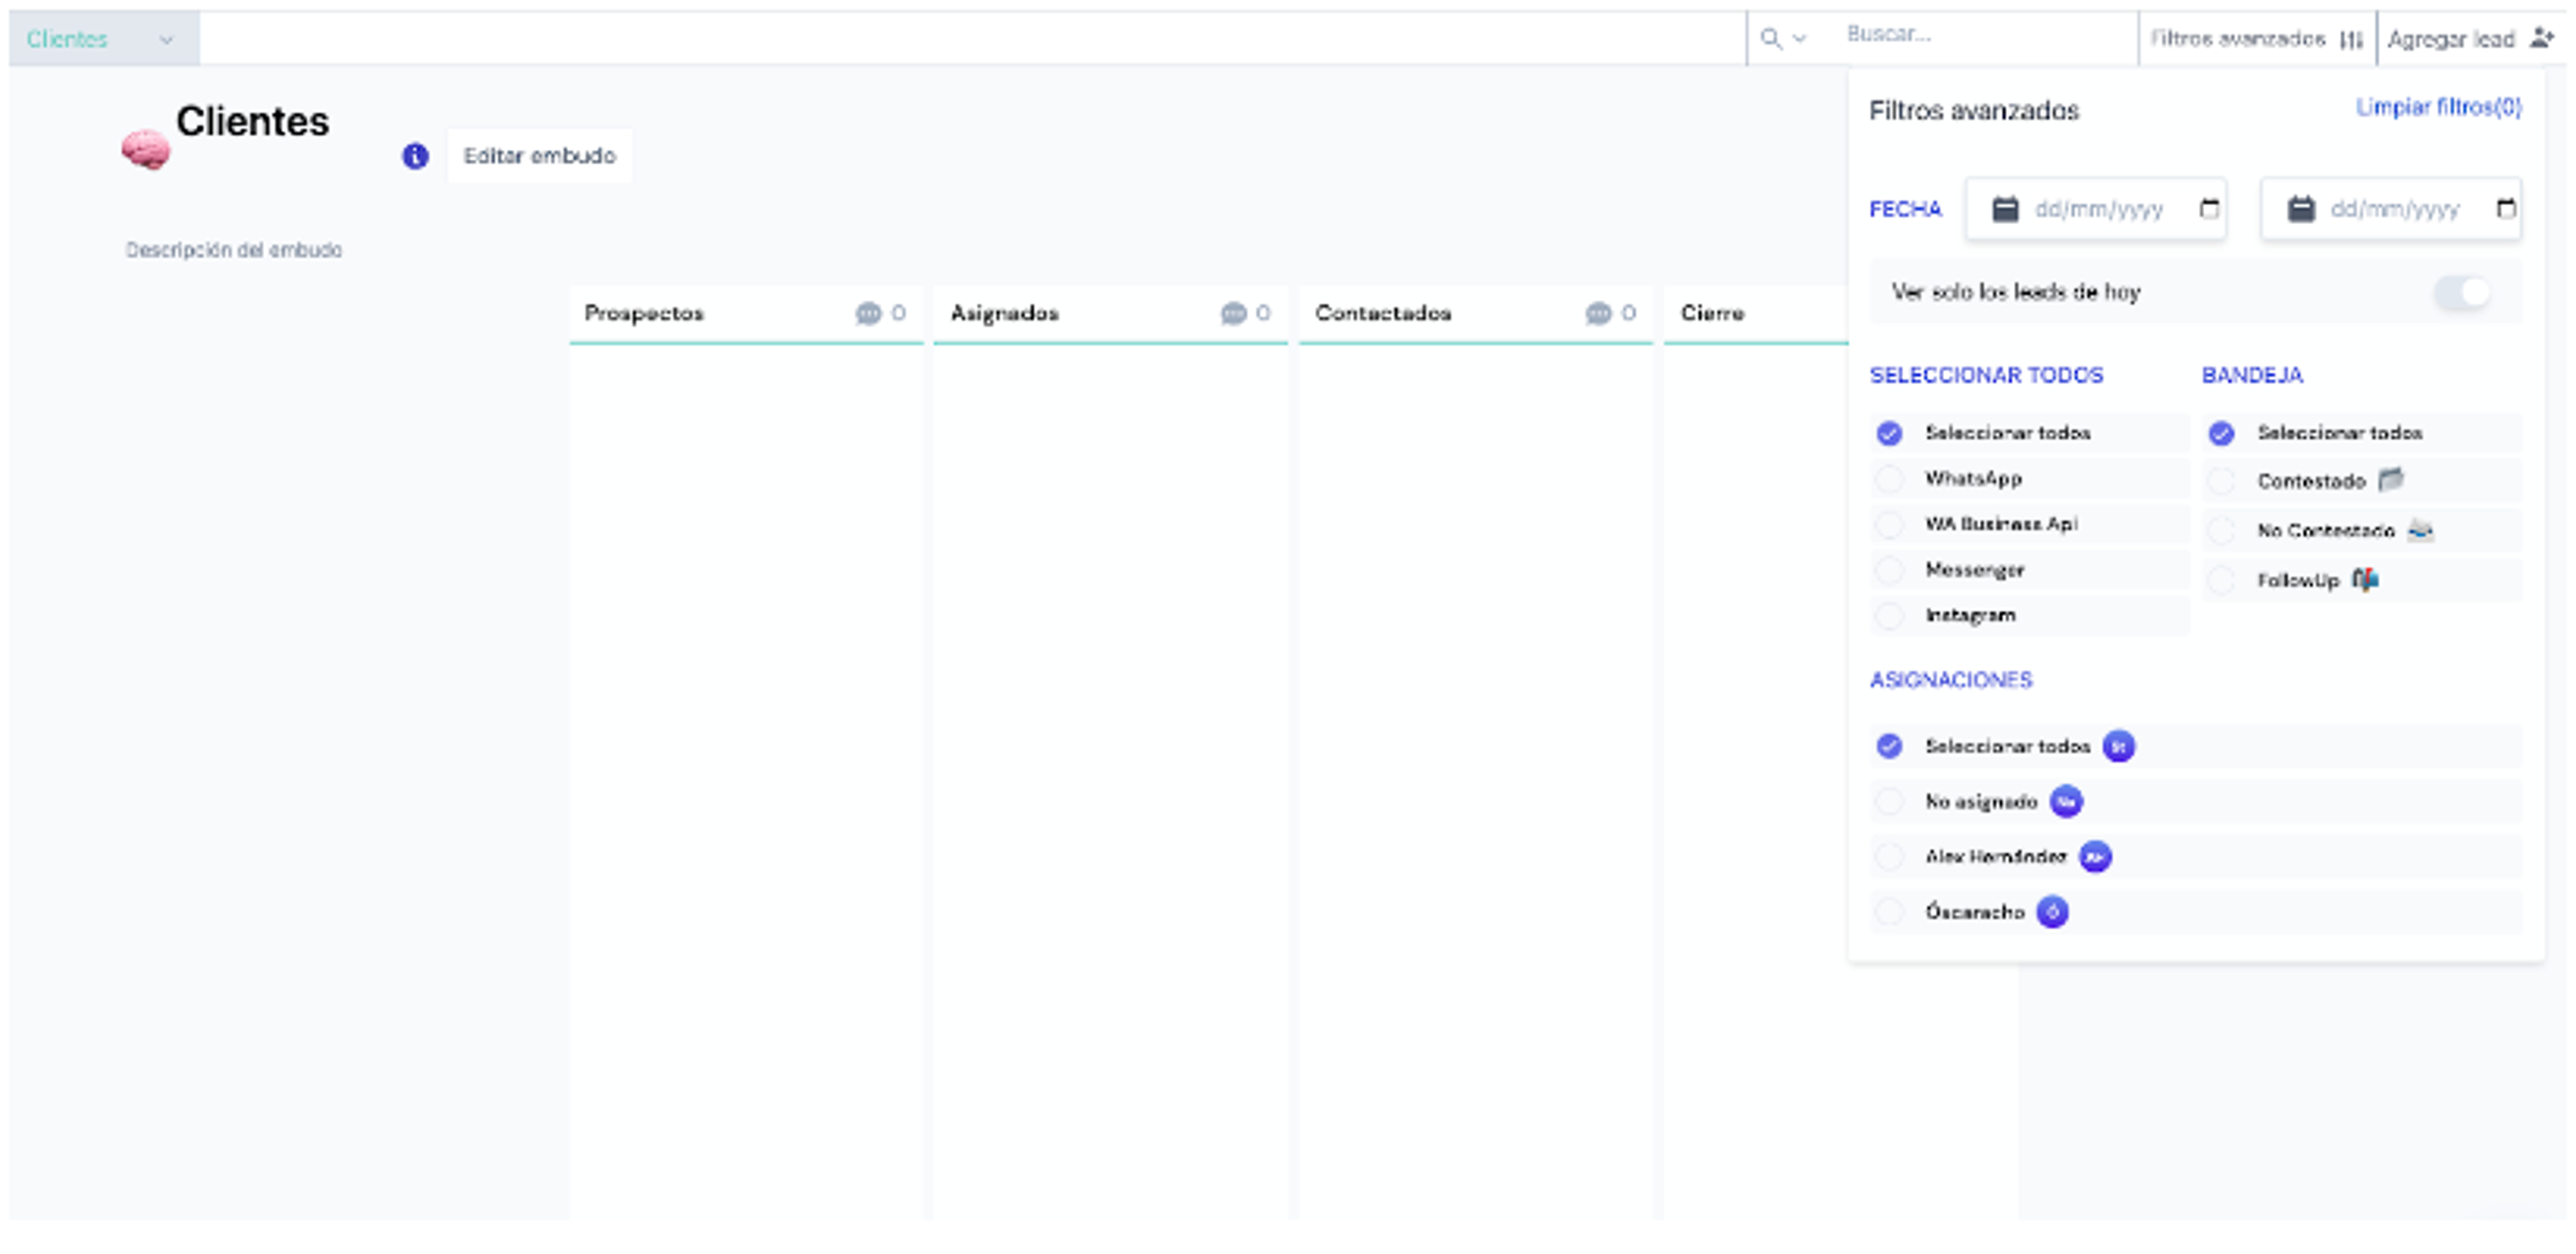Click the Agregar lead button
The image size is (2576, 1254).
point(2470,39)
